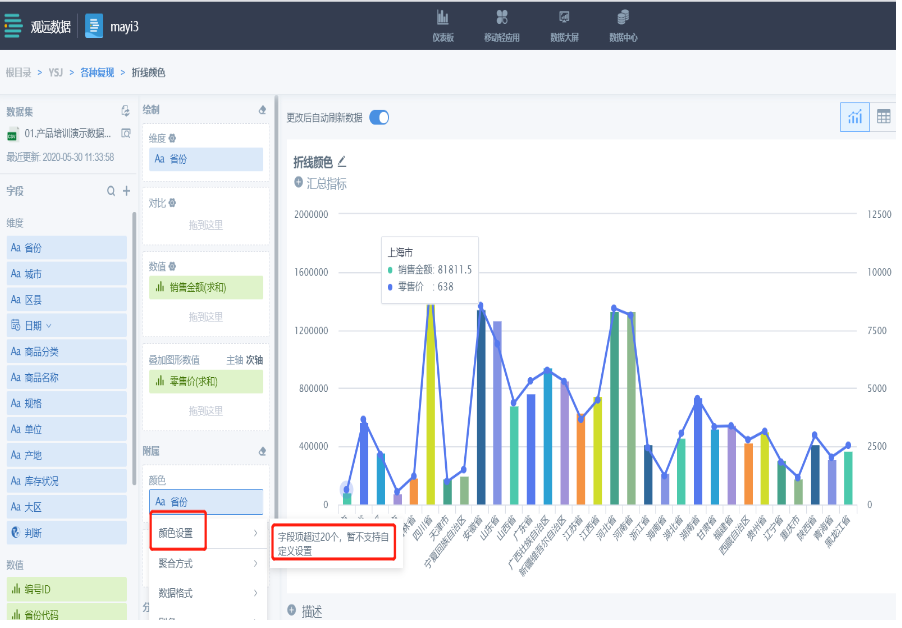Open 对比 settings gear icon
Viewport: 902px width, 628px height.
tap(172, 203)
